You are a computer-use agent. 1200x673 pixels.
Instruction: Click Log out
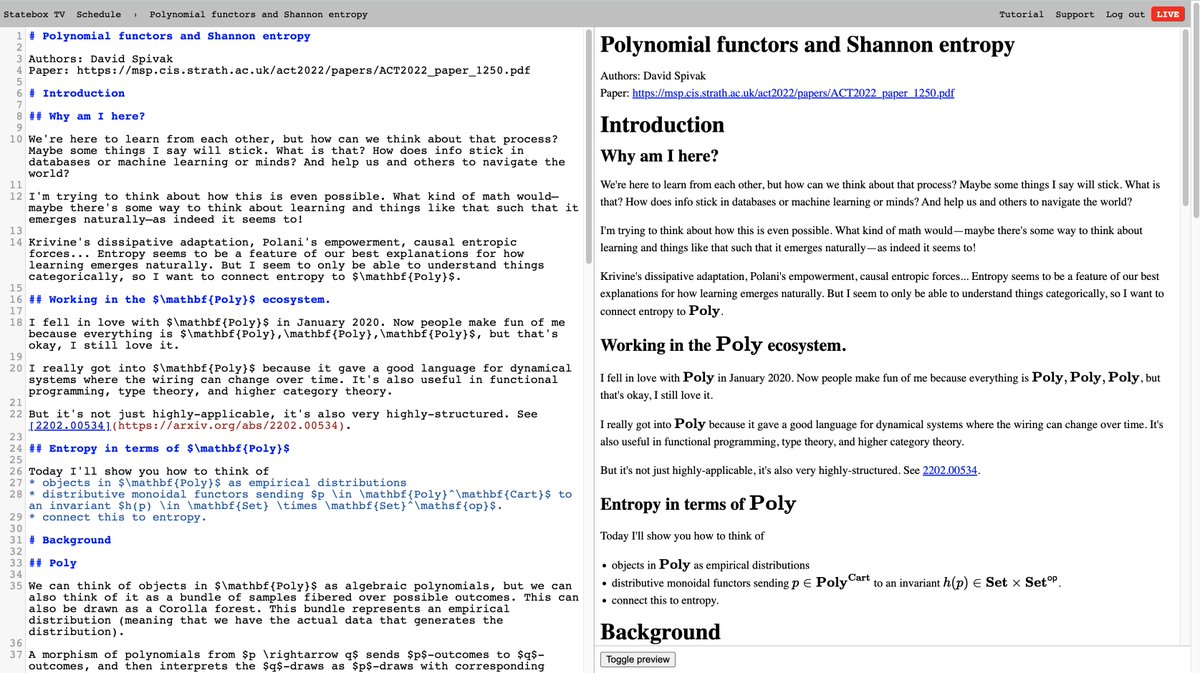pyautogui.click(x=1125, y=14)
